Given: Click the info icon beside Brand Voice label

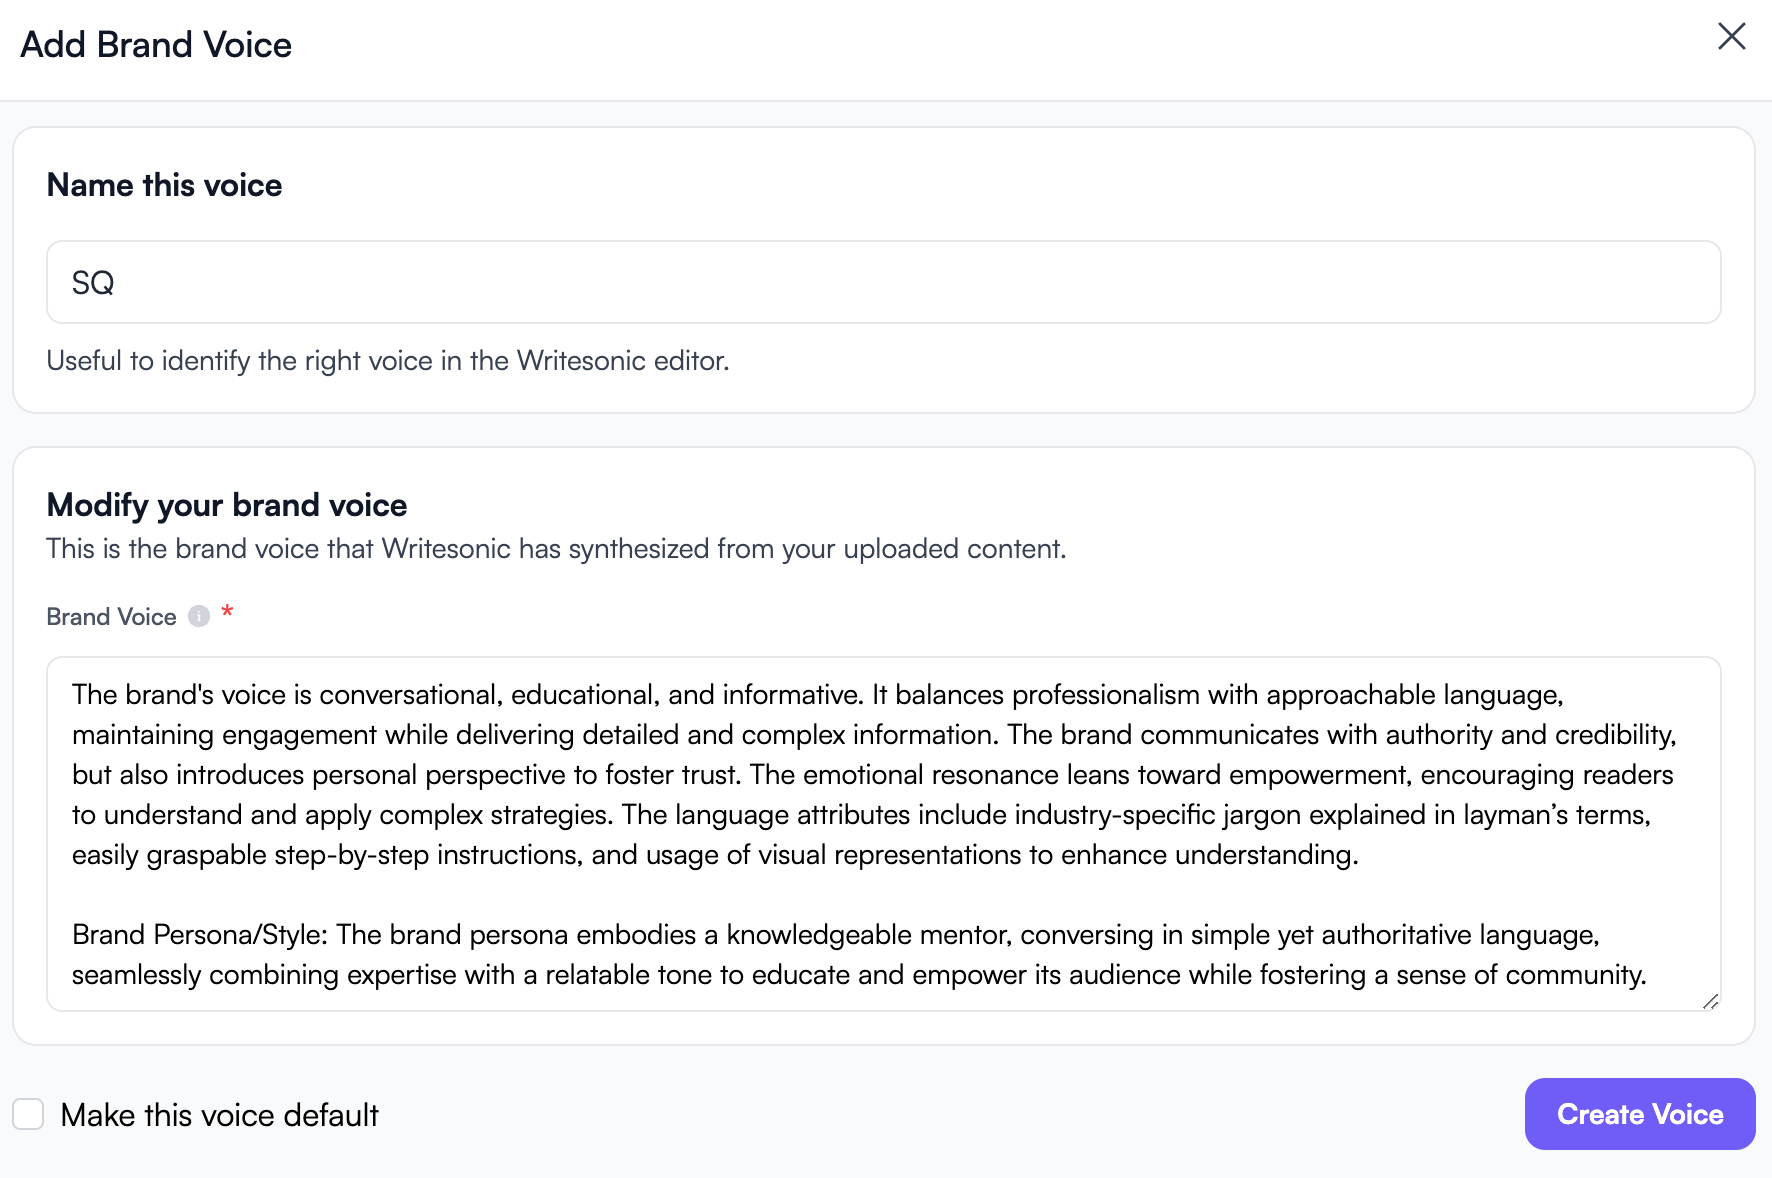Looking at the screenshot, I should pyautogui.click(x=198, y=616).
